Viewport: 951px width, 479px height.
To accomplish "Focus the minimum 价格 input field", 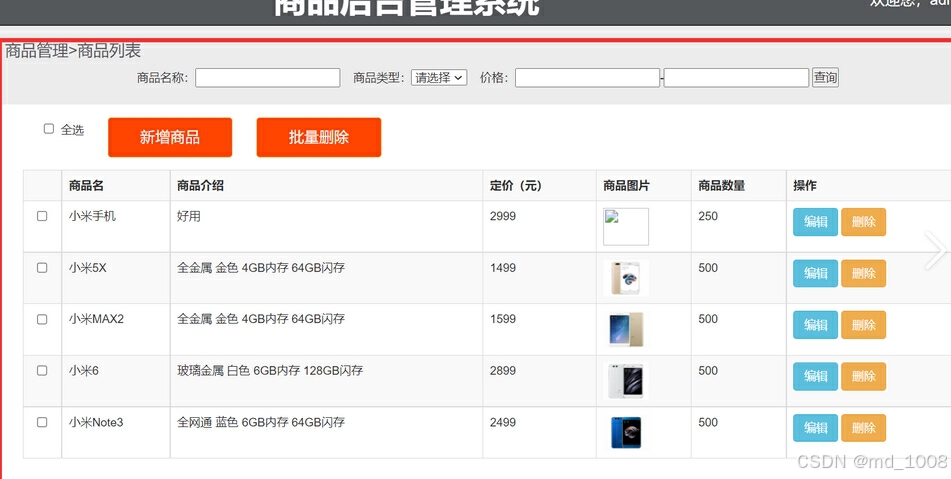I will (587, 78).
